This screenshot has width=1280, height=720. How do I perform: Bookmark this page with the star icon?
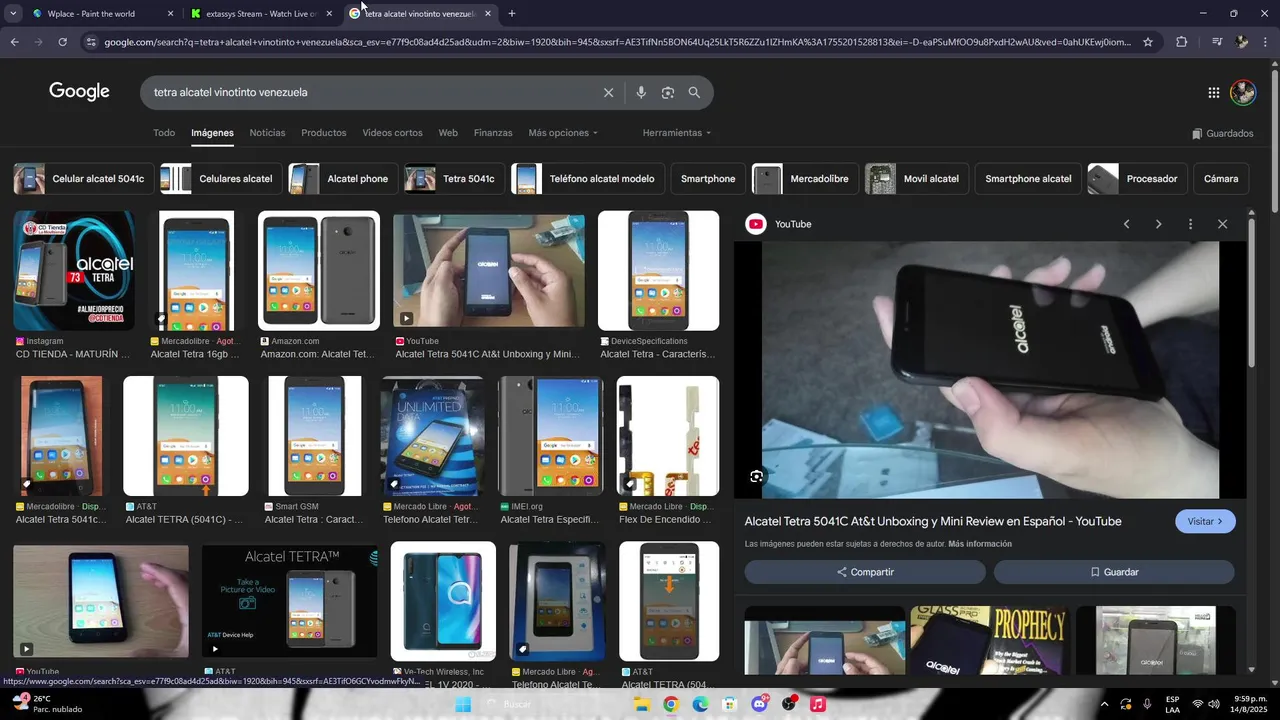[x=1148, y=42]
